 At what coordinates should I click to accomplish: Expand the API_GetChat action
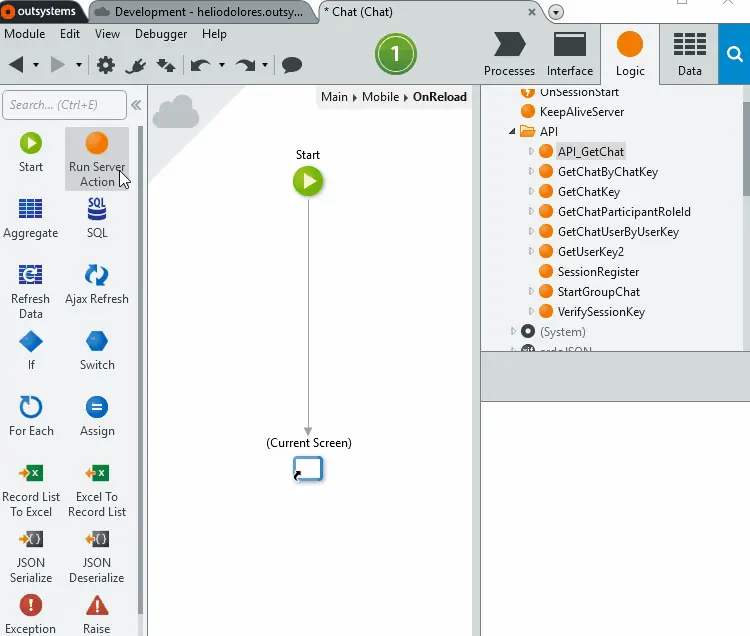pos(531,151)
